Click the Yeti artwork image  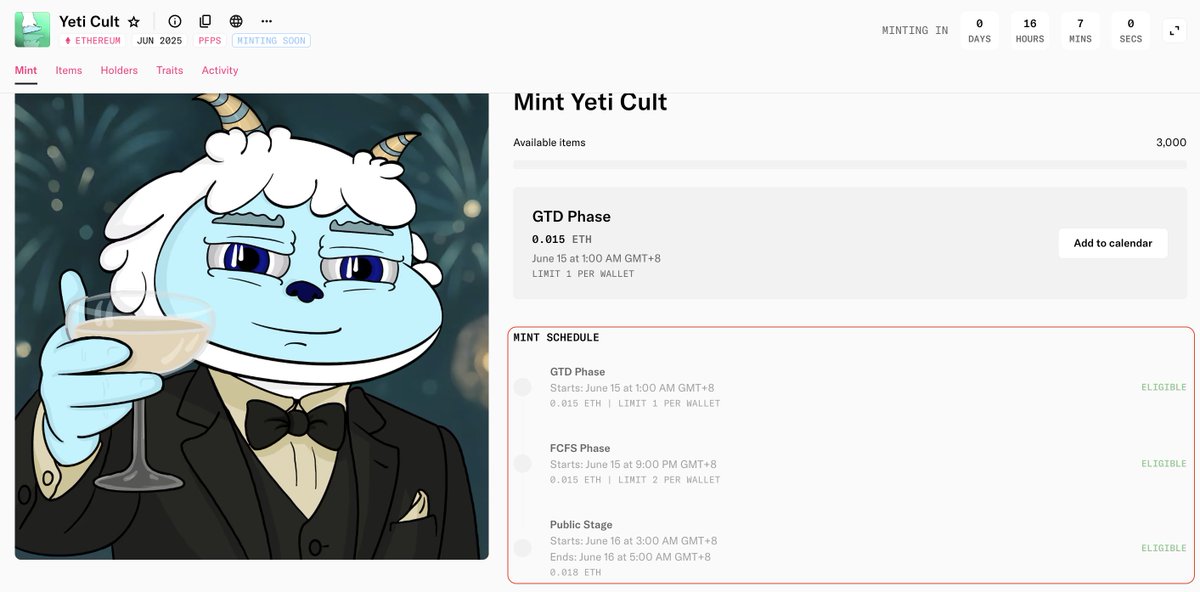pyautogui.click(x=252, y=326)
